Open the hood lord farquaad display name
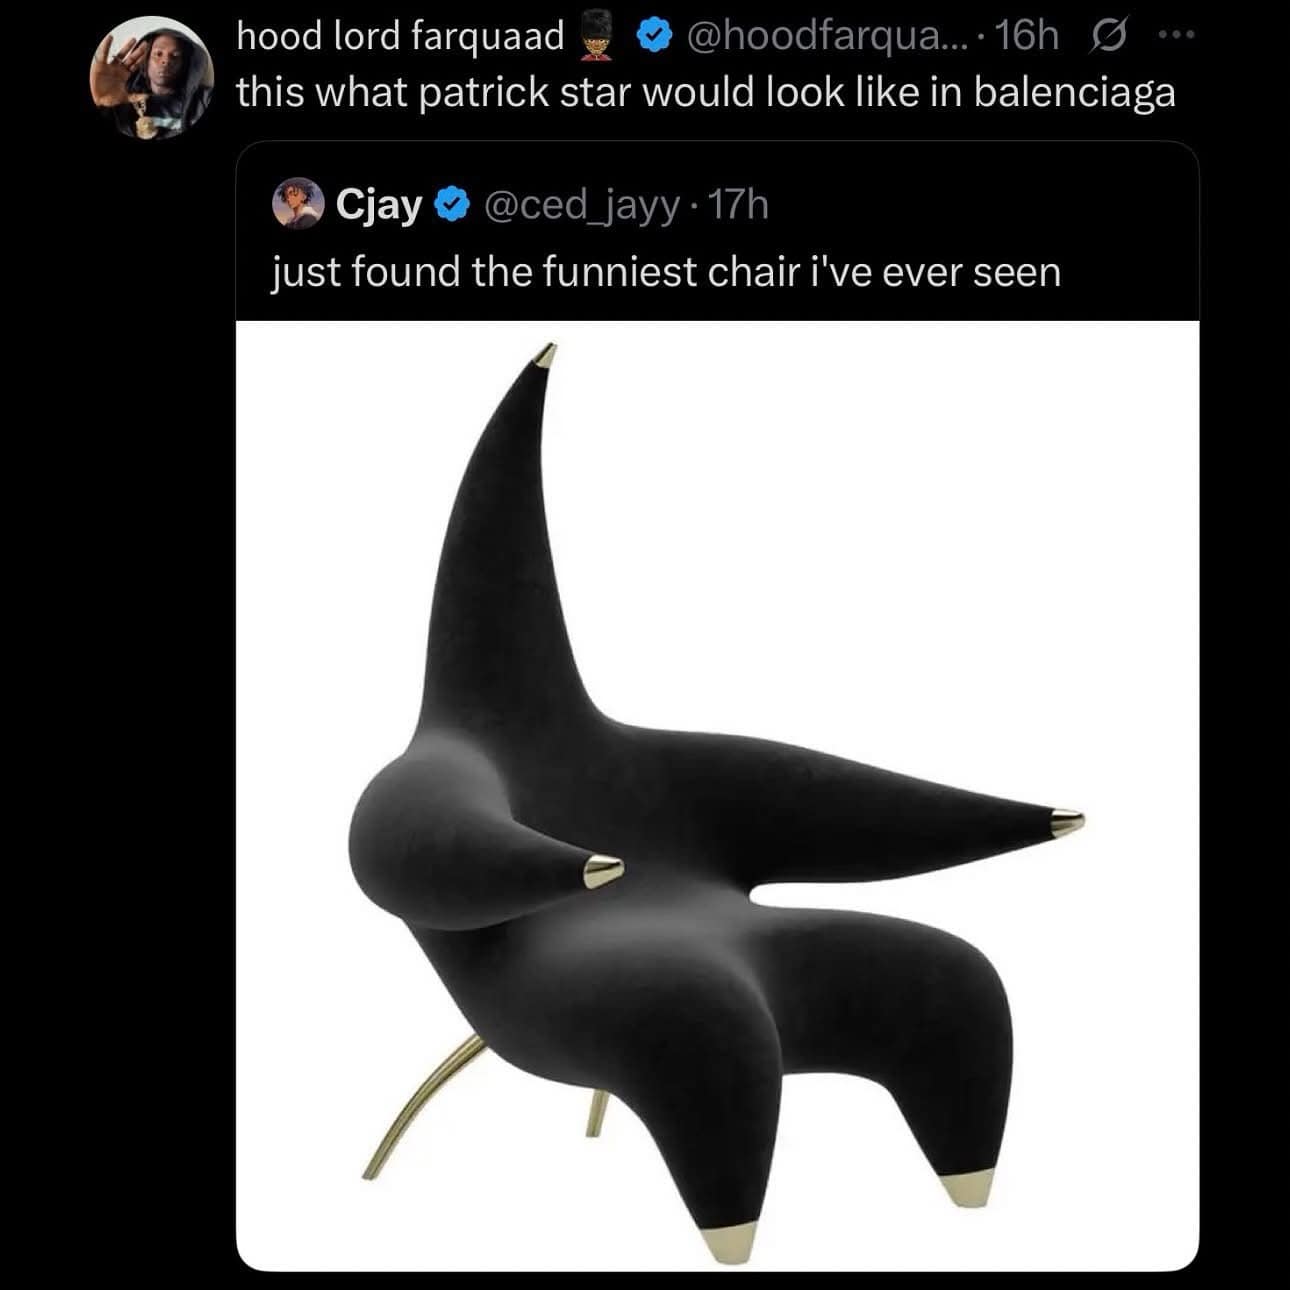 pyautogui.click(x=400, y=37)
